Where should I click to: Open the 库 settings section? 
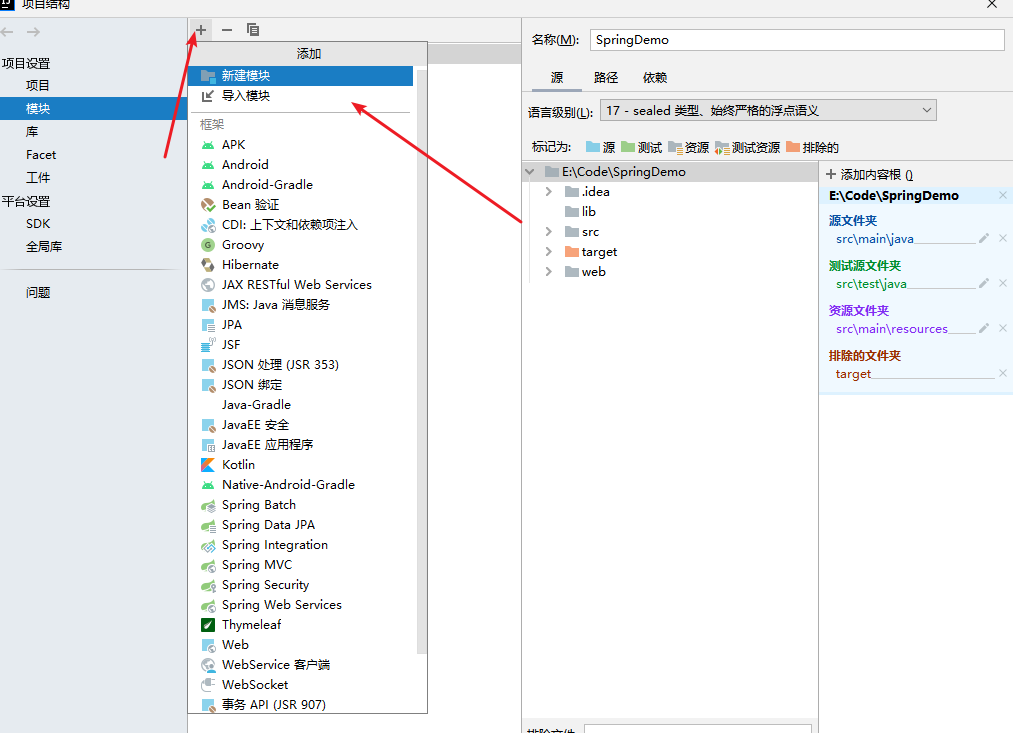tap(32, 132)
